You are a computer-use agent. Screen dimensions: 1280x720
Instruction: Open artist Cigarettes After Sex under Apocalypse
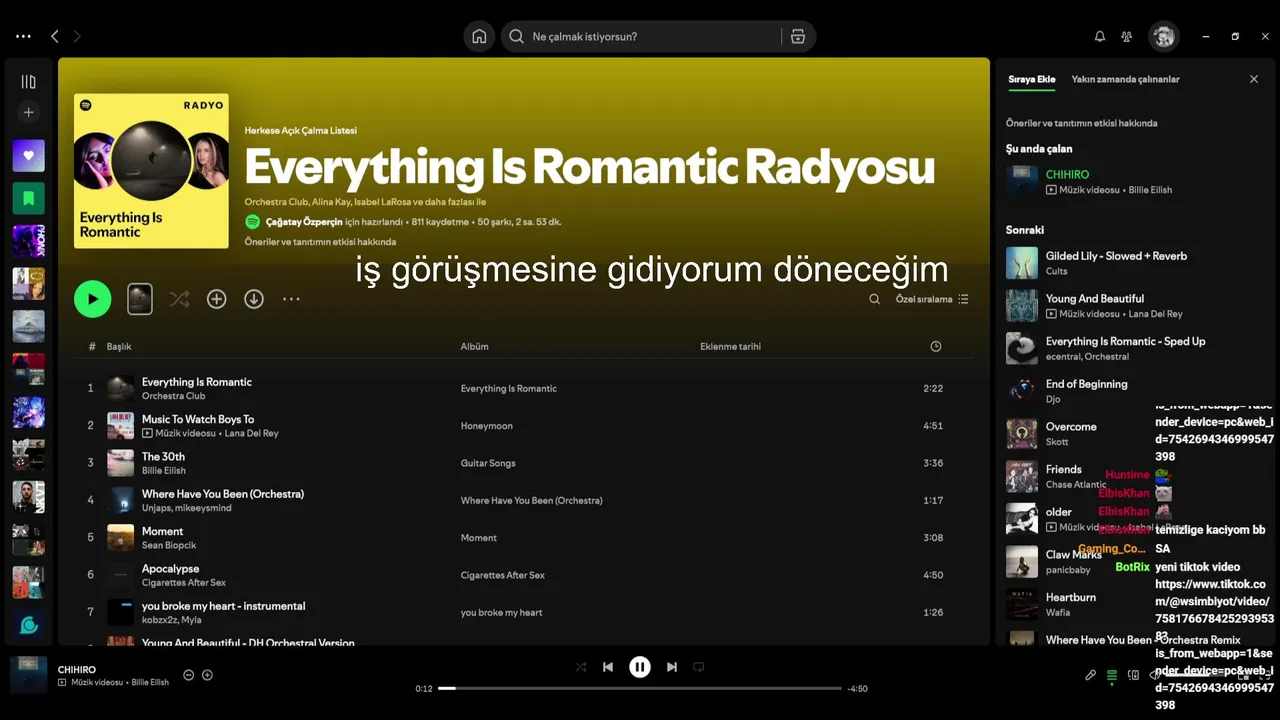tap(184, 582)
